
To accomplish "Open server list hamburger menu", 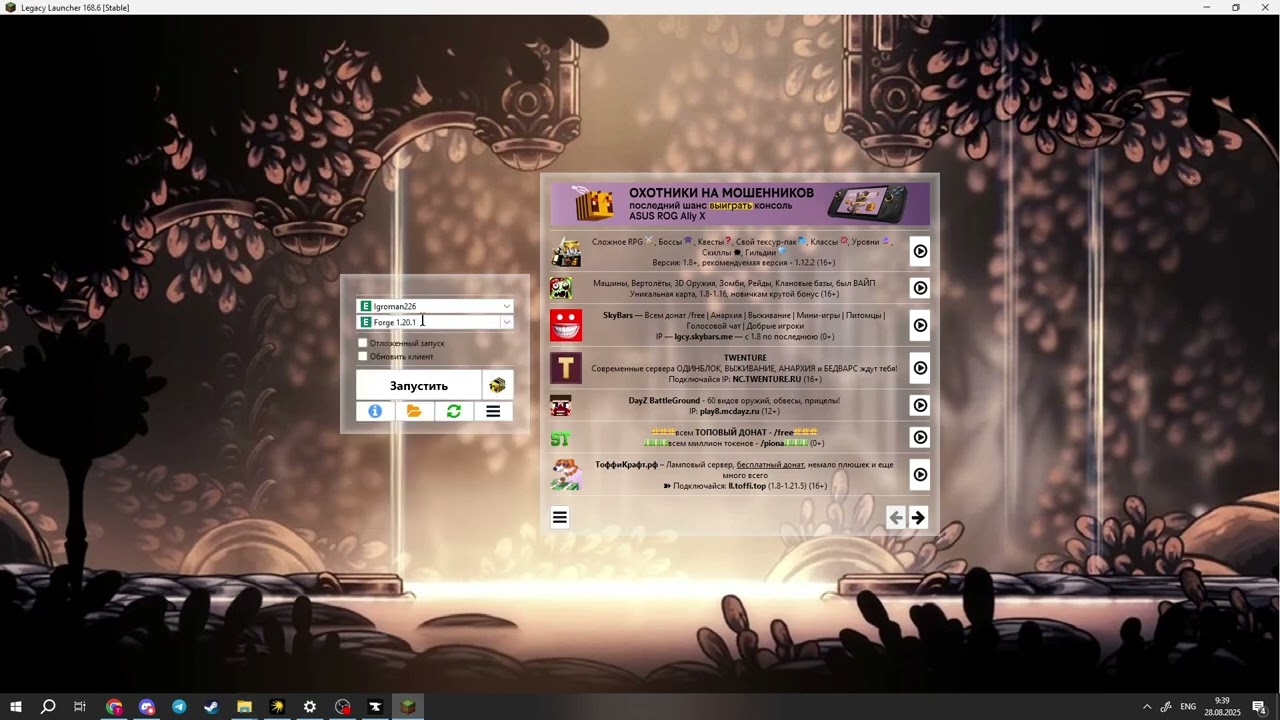I will (x=560, y=517).
